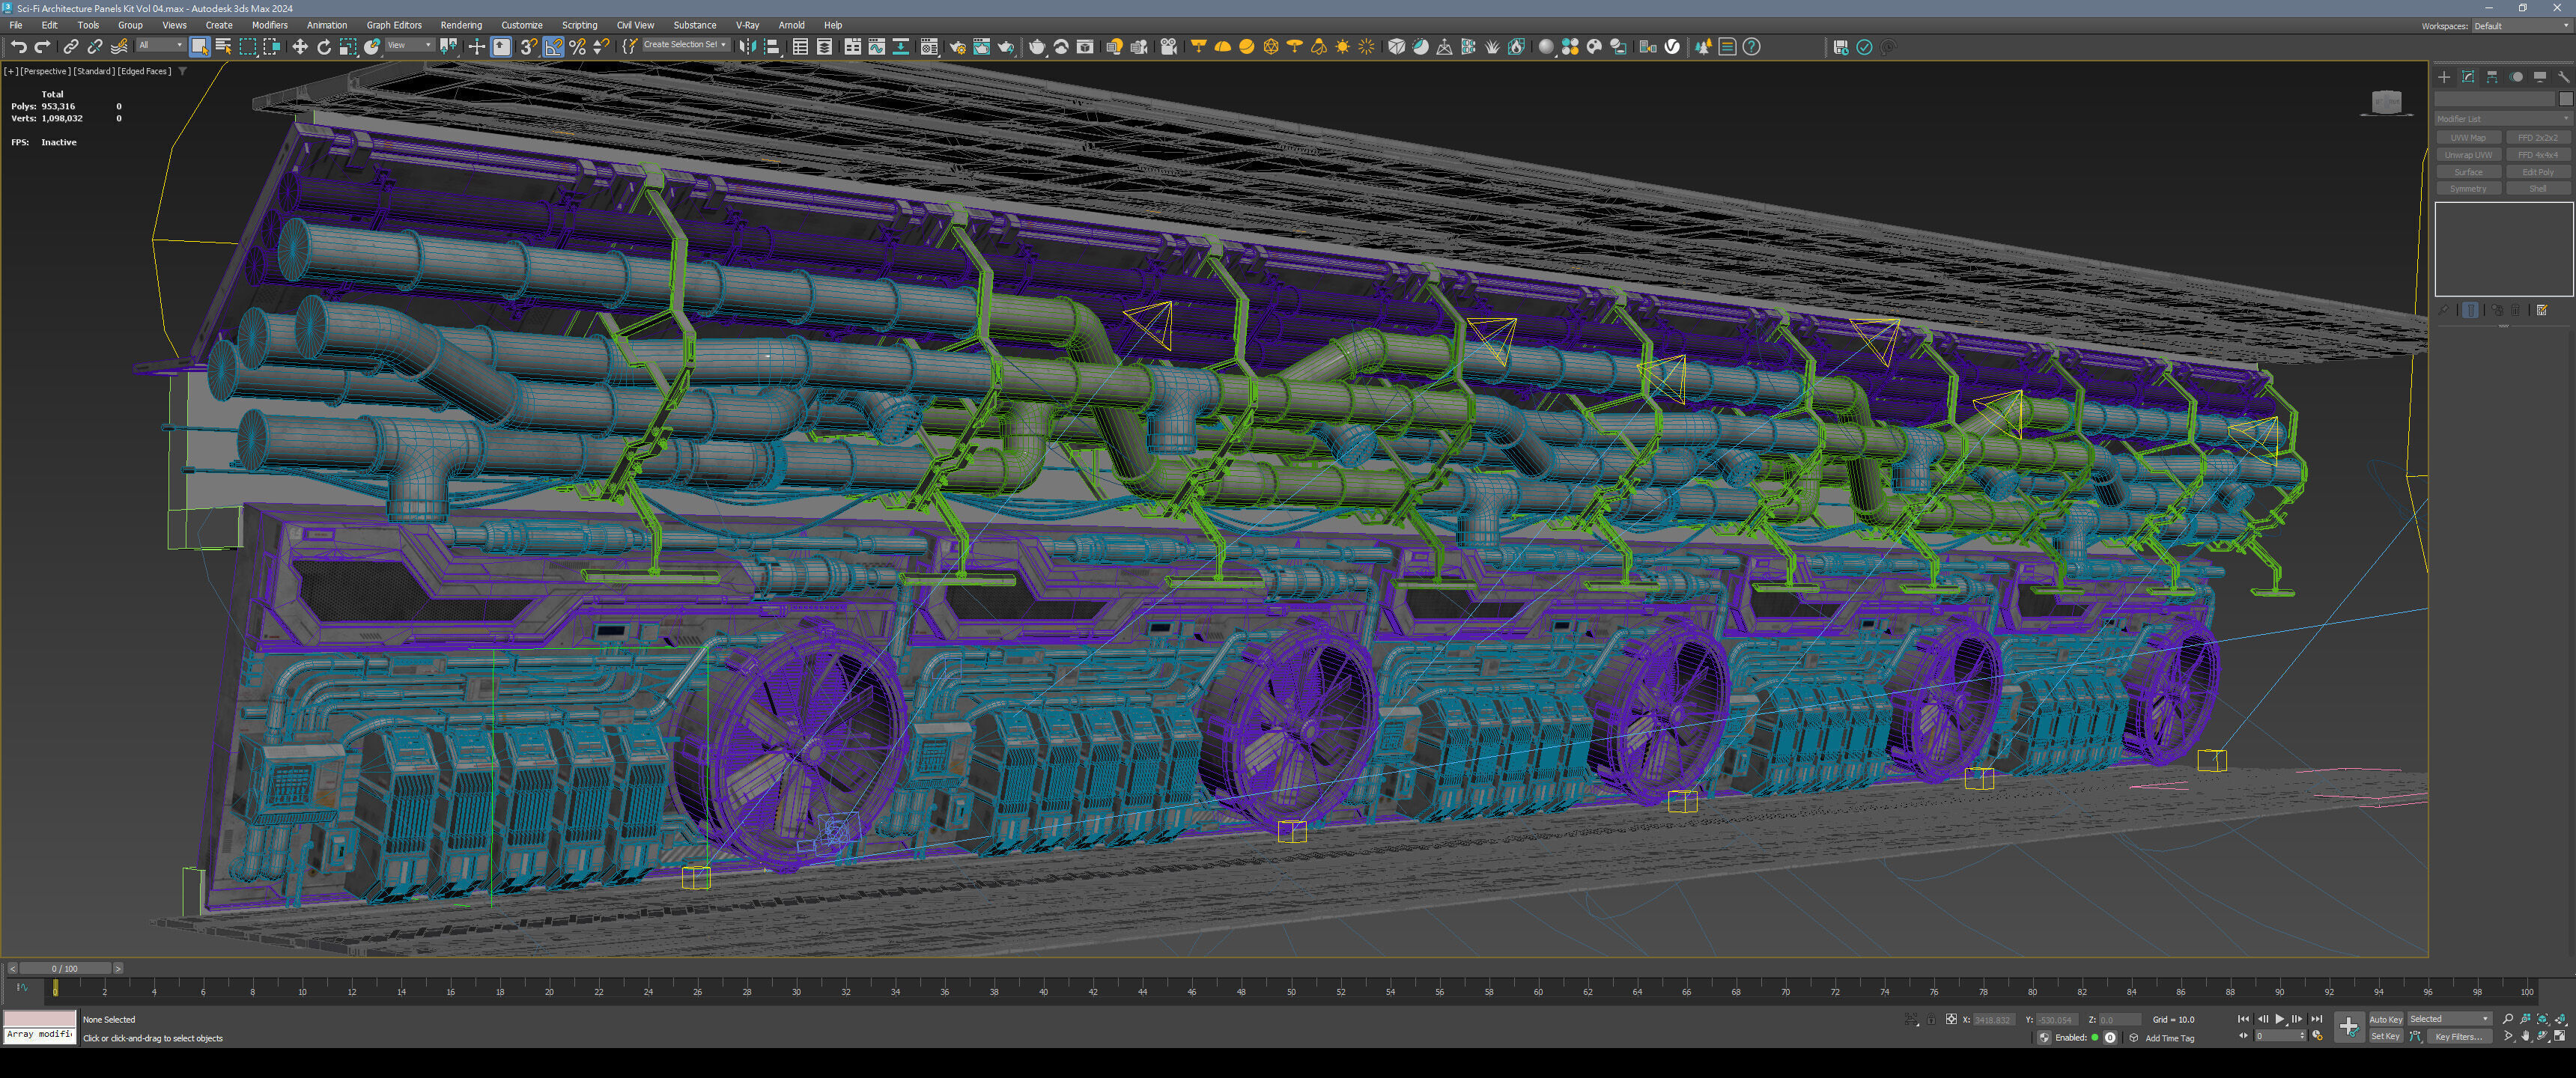Click the Play Animation button
This screenshot has height=1078, width=2576.
2279,1019
